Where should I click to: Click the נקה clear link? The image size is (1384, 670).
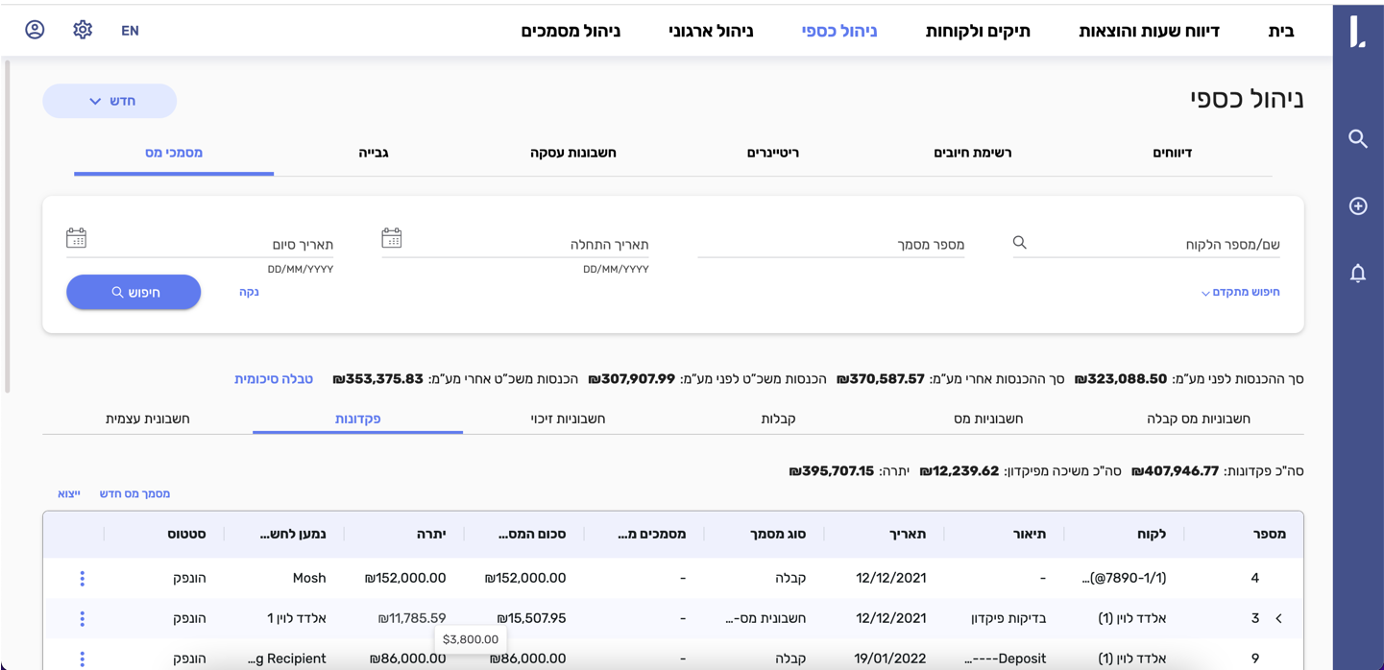tap(249, 292)
